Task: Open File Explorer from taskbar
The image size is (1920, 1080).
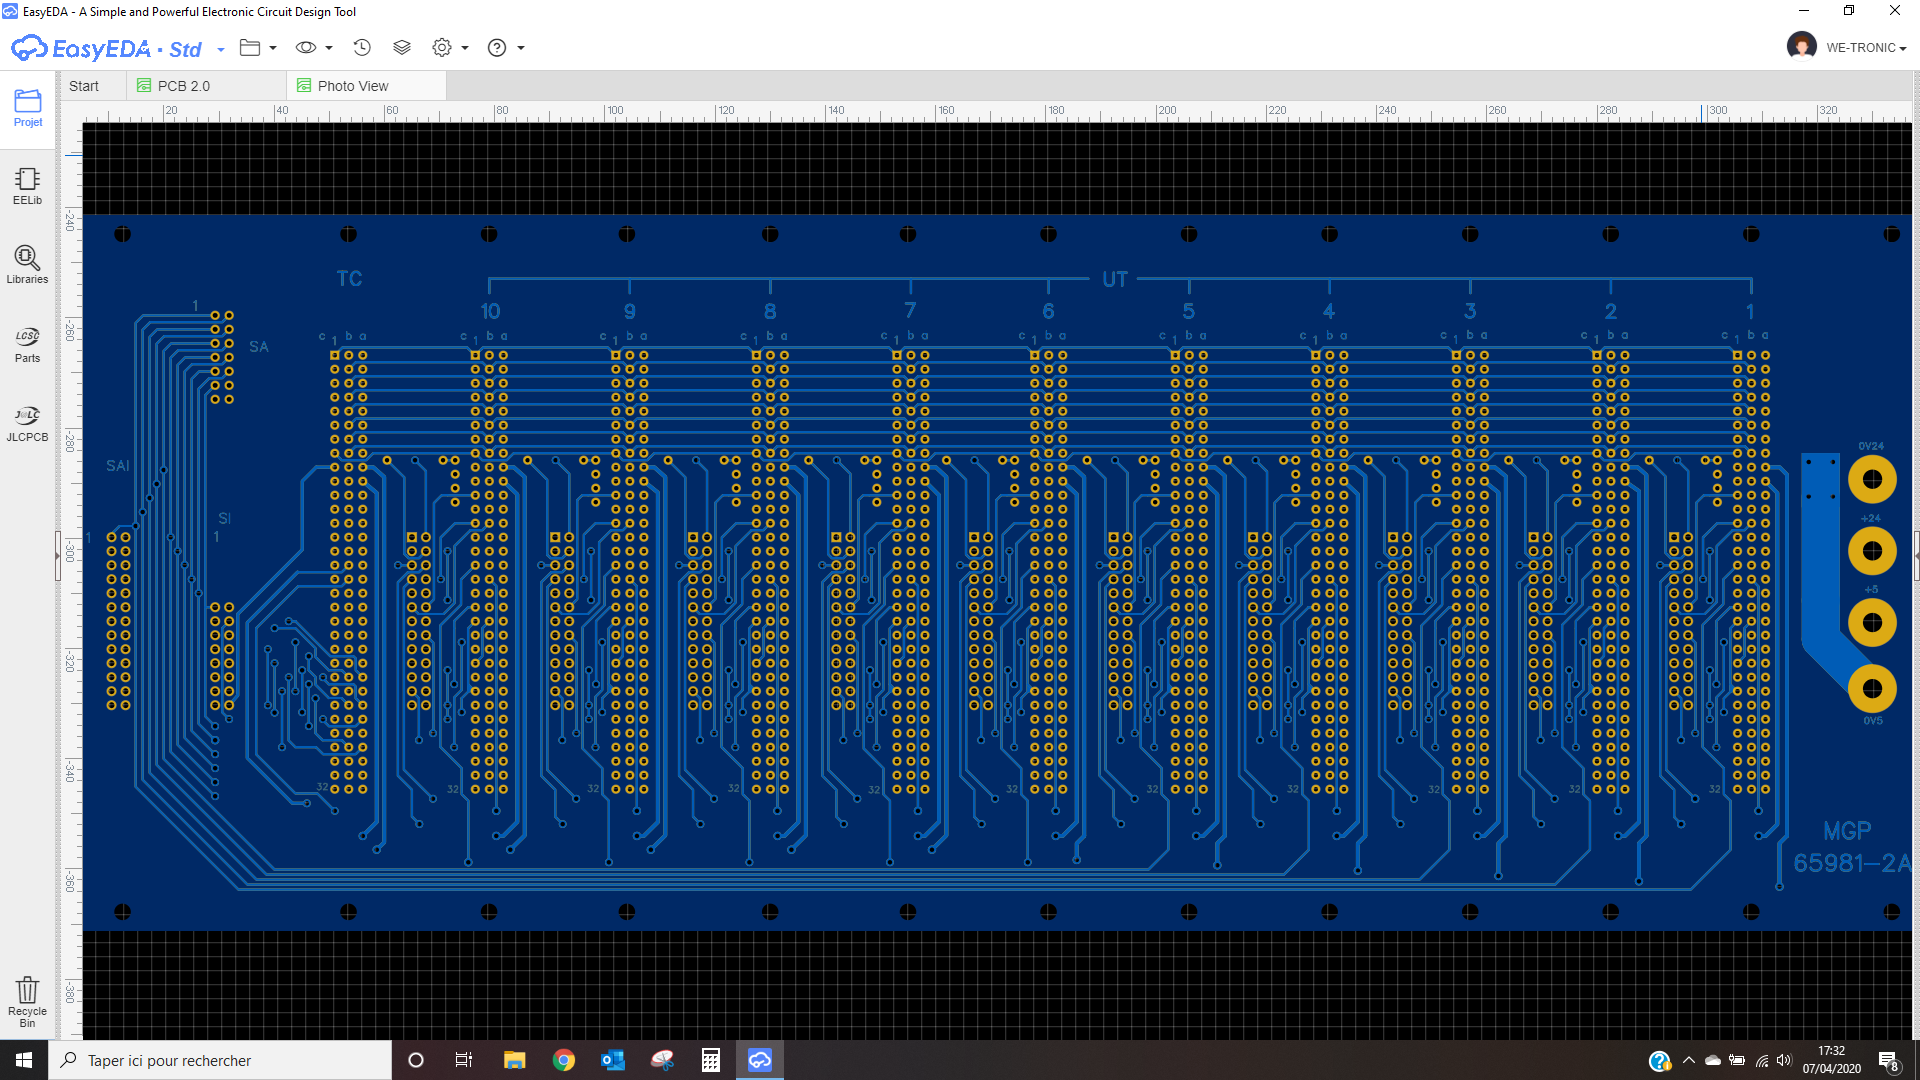Action: [x=514, y=1060]
